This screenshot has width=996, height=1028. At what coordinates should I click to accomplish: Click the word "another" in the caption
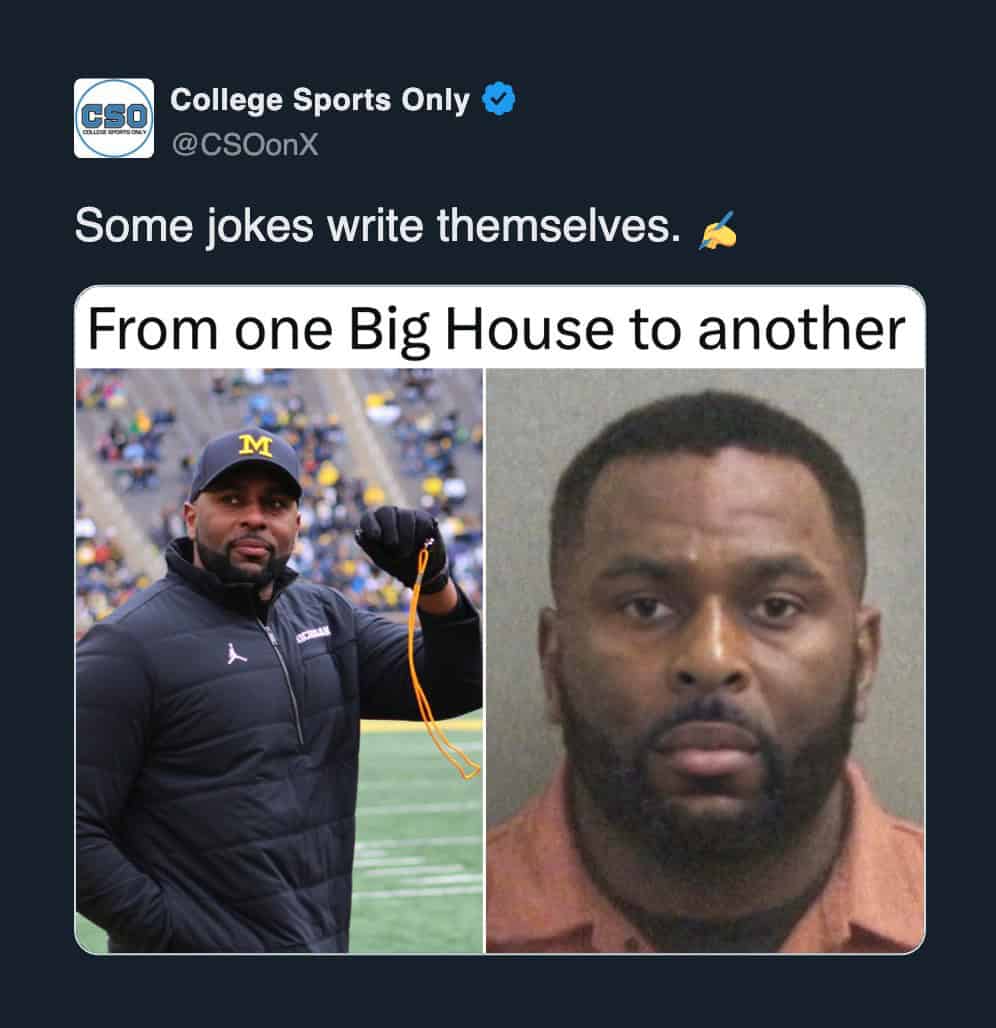click(800, 329)
